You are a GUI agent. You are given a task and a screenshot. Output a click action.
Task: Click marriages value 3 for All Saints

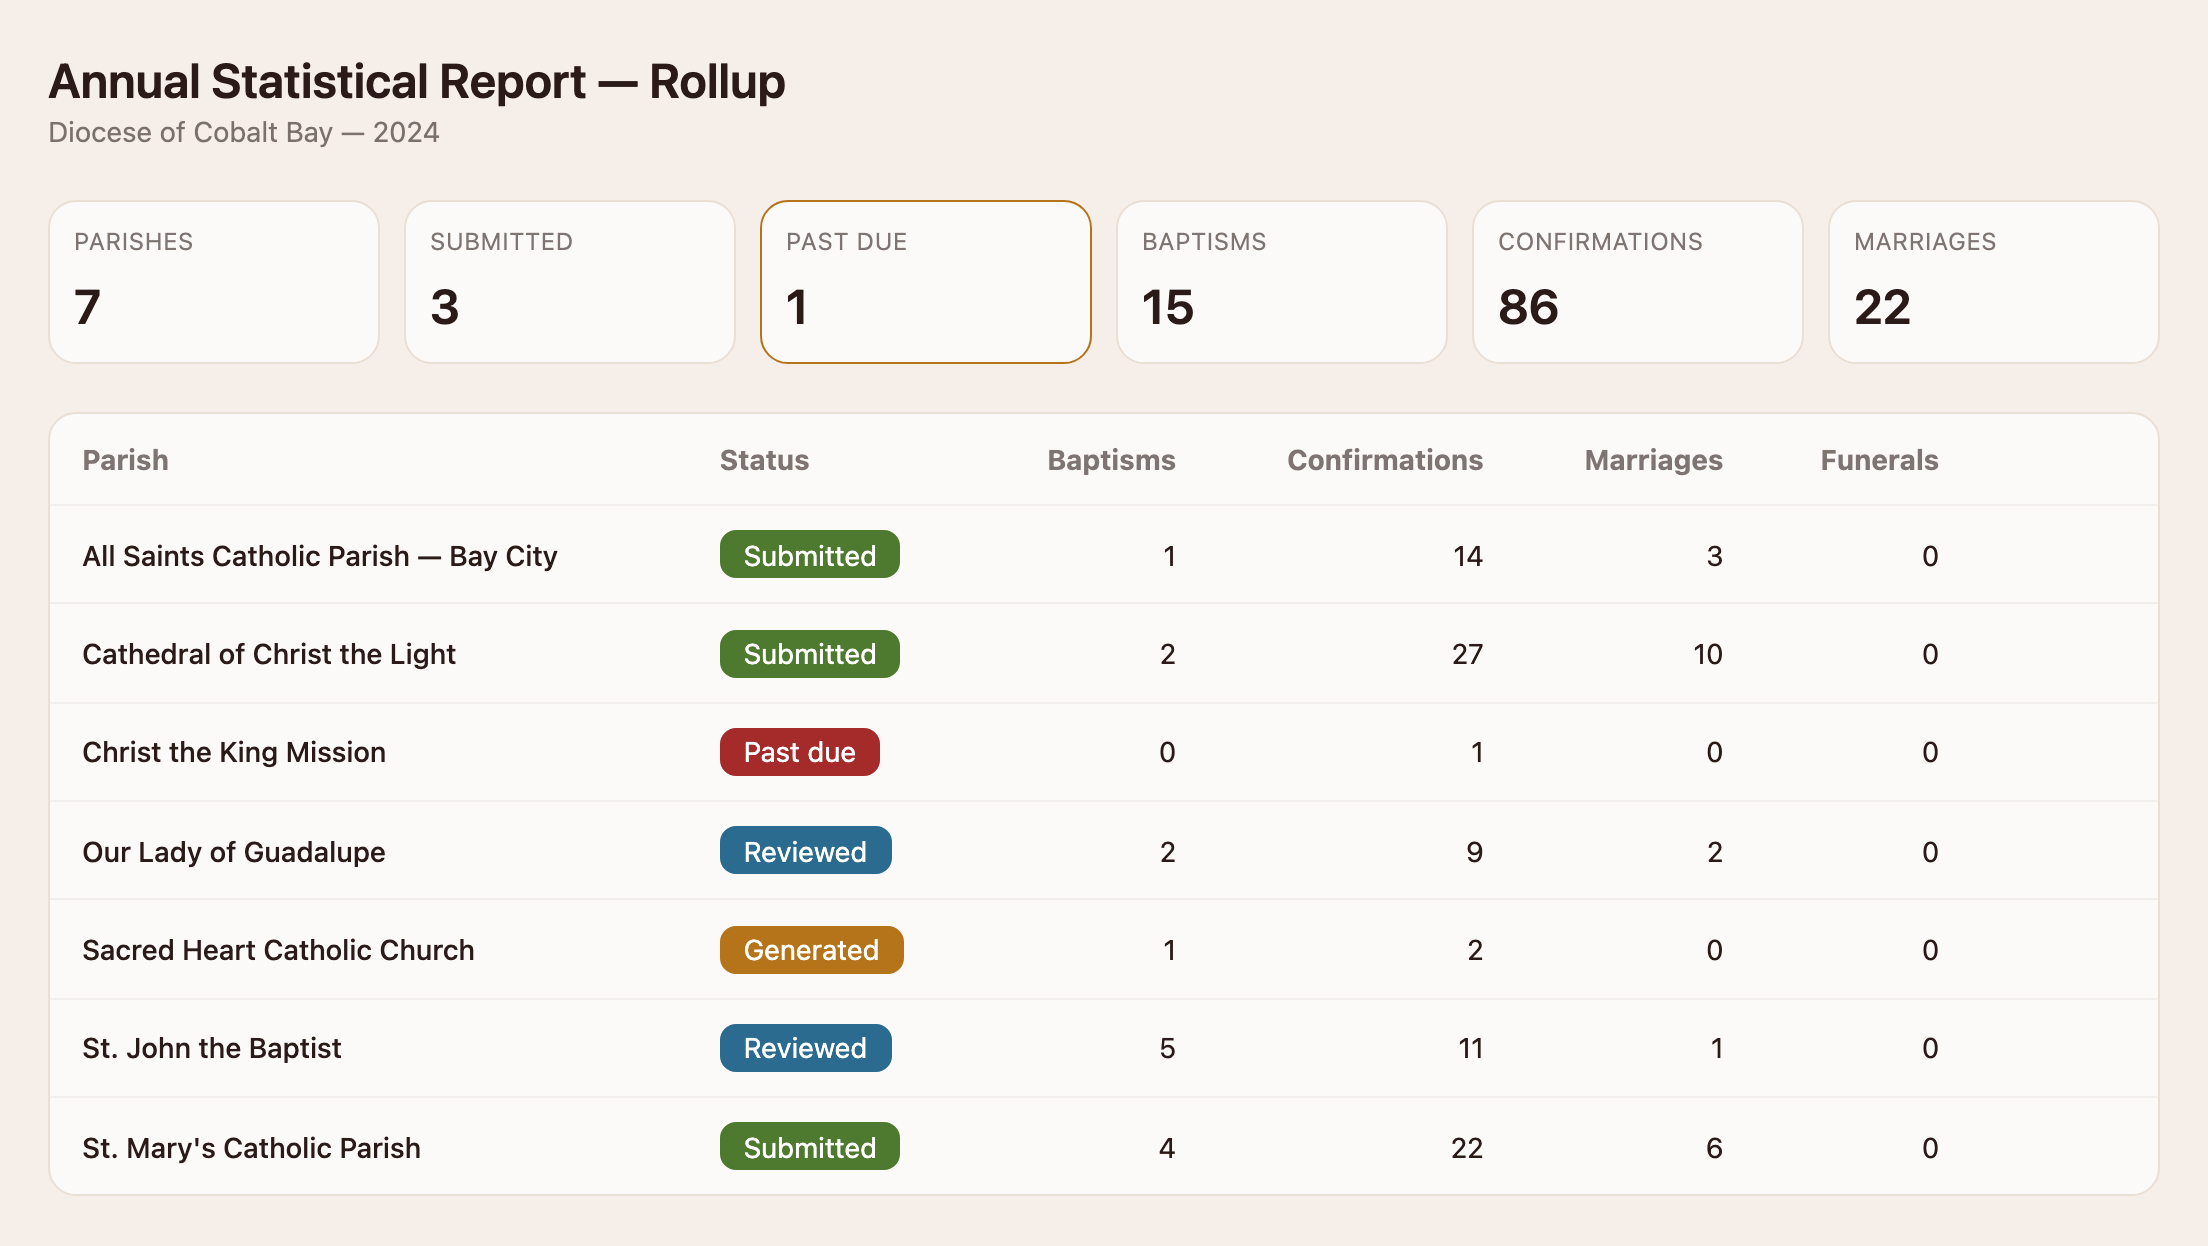[x=1715, y=556]
